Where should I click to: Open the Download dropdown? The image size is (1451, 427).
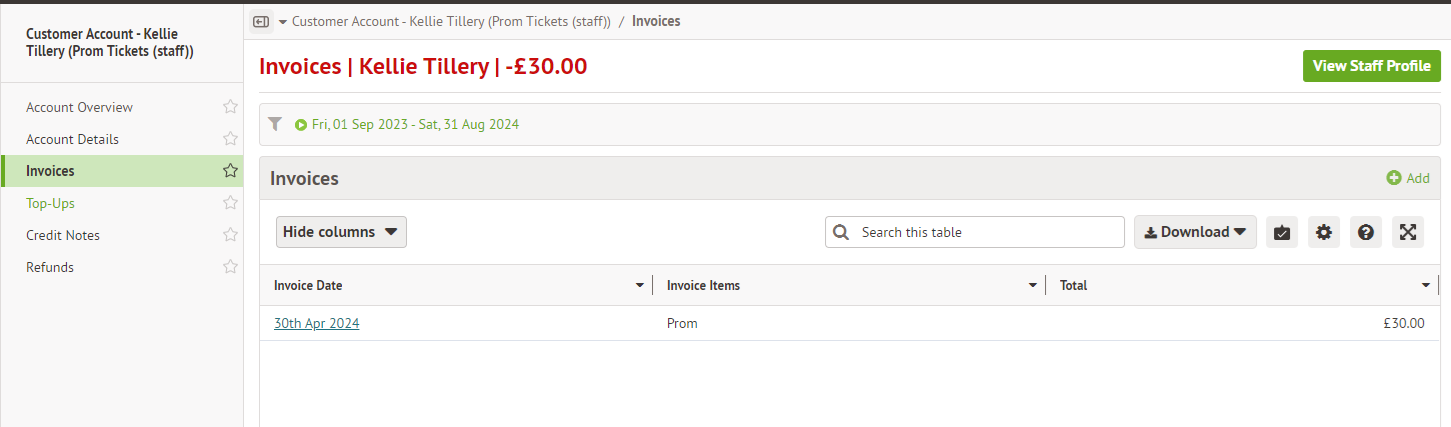[1195, 232]
